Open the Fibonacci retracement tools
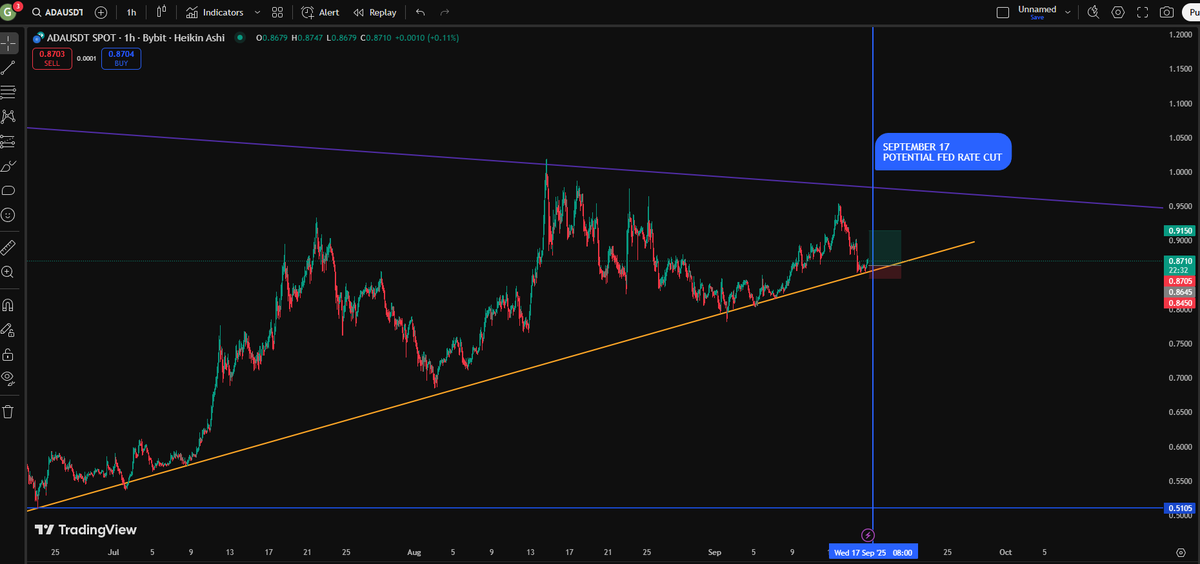The height and width of the screenshot is (564, 1200). coord(9,92)
